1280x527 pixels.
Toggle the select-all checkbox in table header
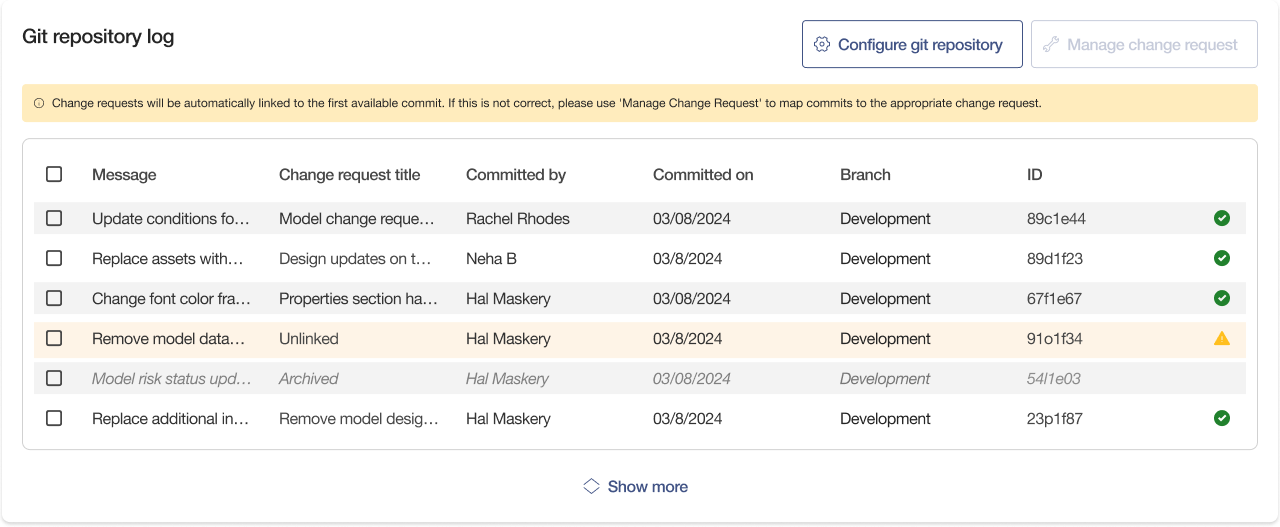click(x=54, y=174)
